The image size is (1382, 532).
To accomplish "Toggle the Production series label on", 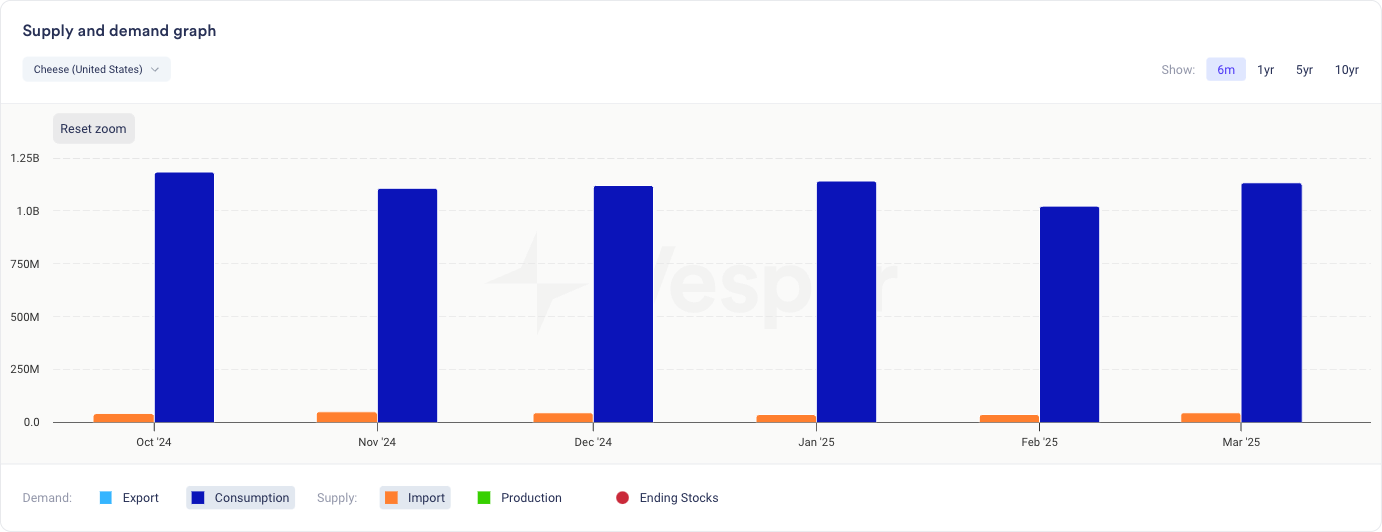I will click(x=531, y=498).
